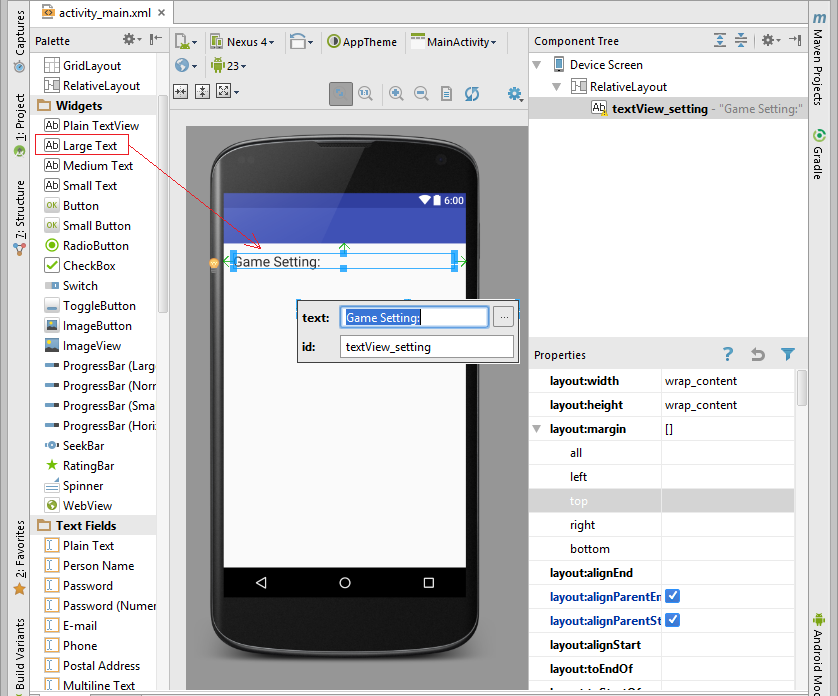This screenshot has height=696, width=838.
Task: Open the designer settings gear icon
Action: [x=514, y=94]
